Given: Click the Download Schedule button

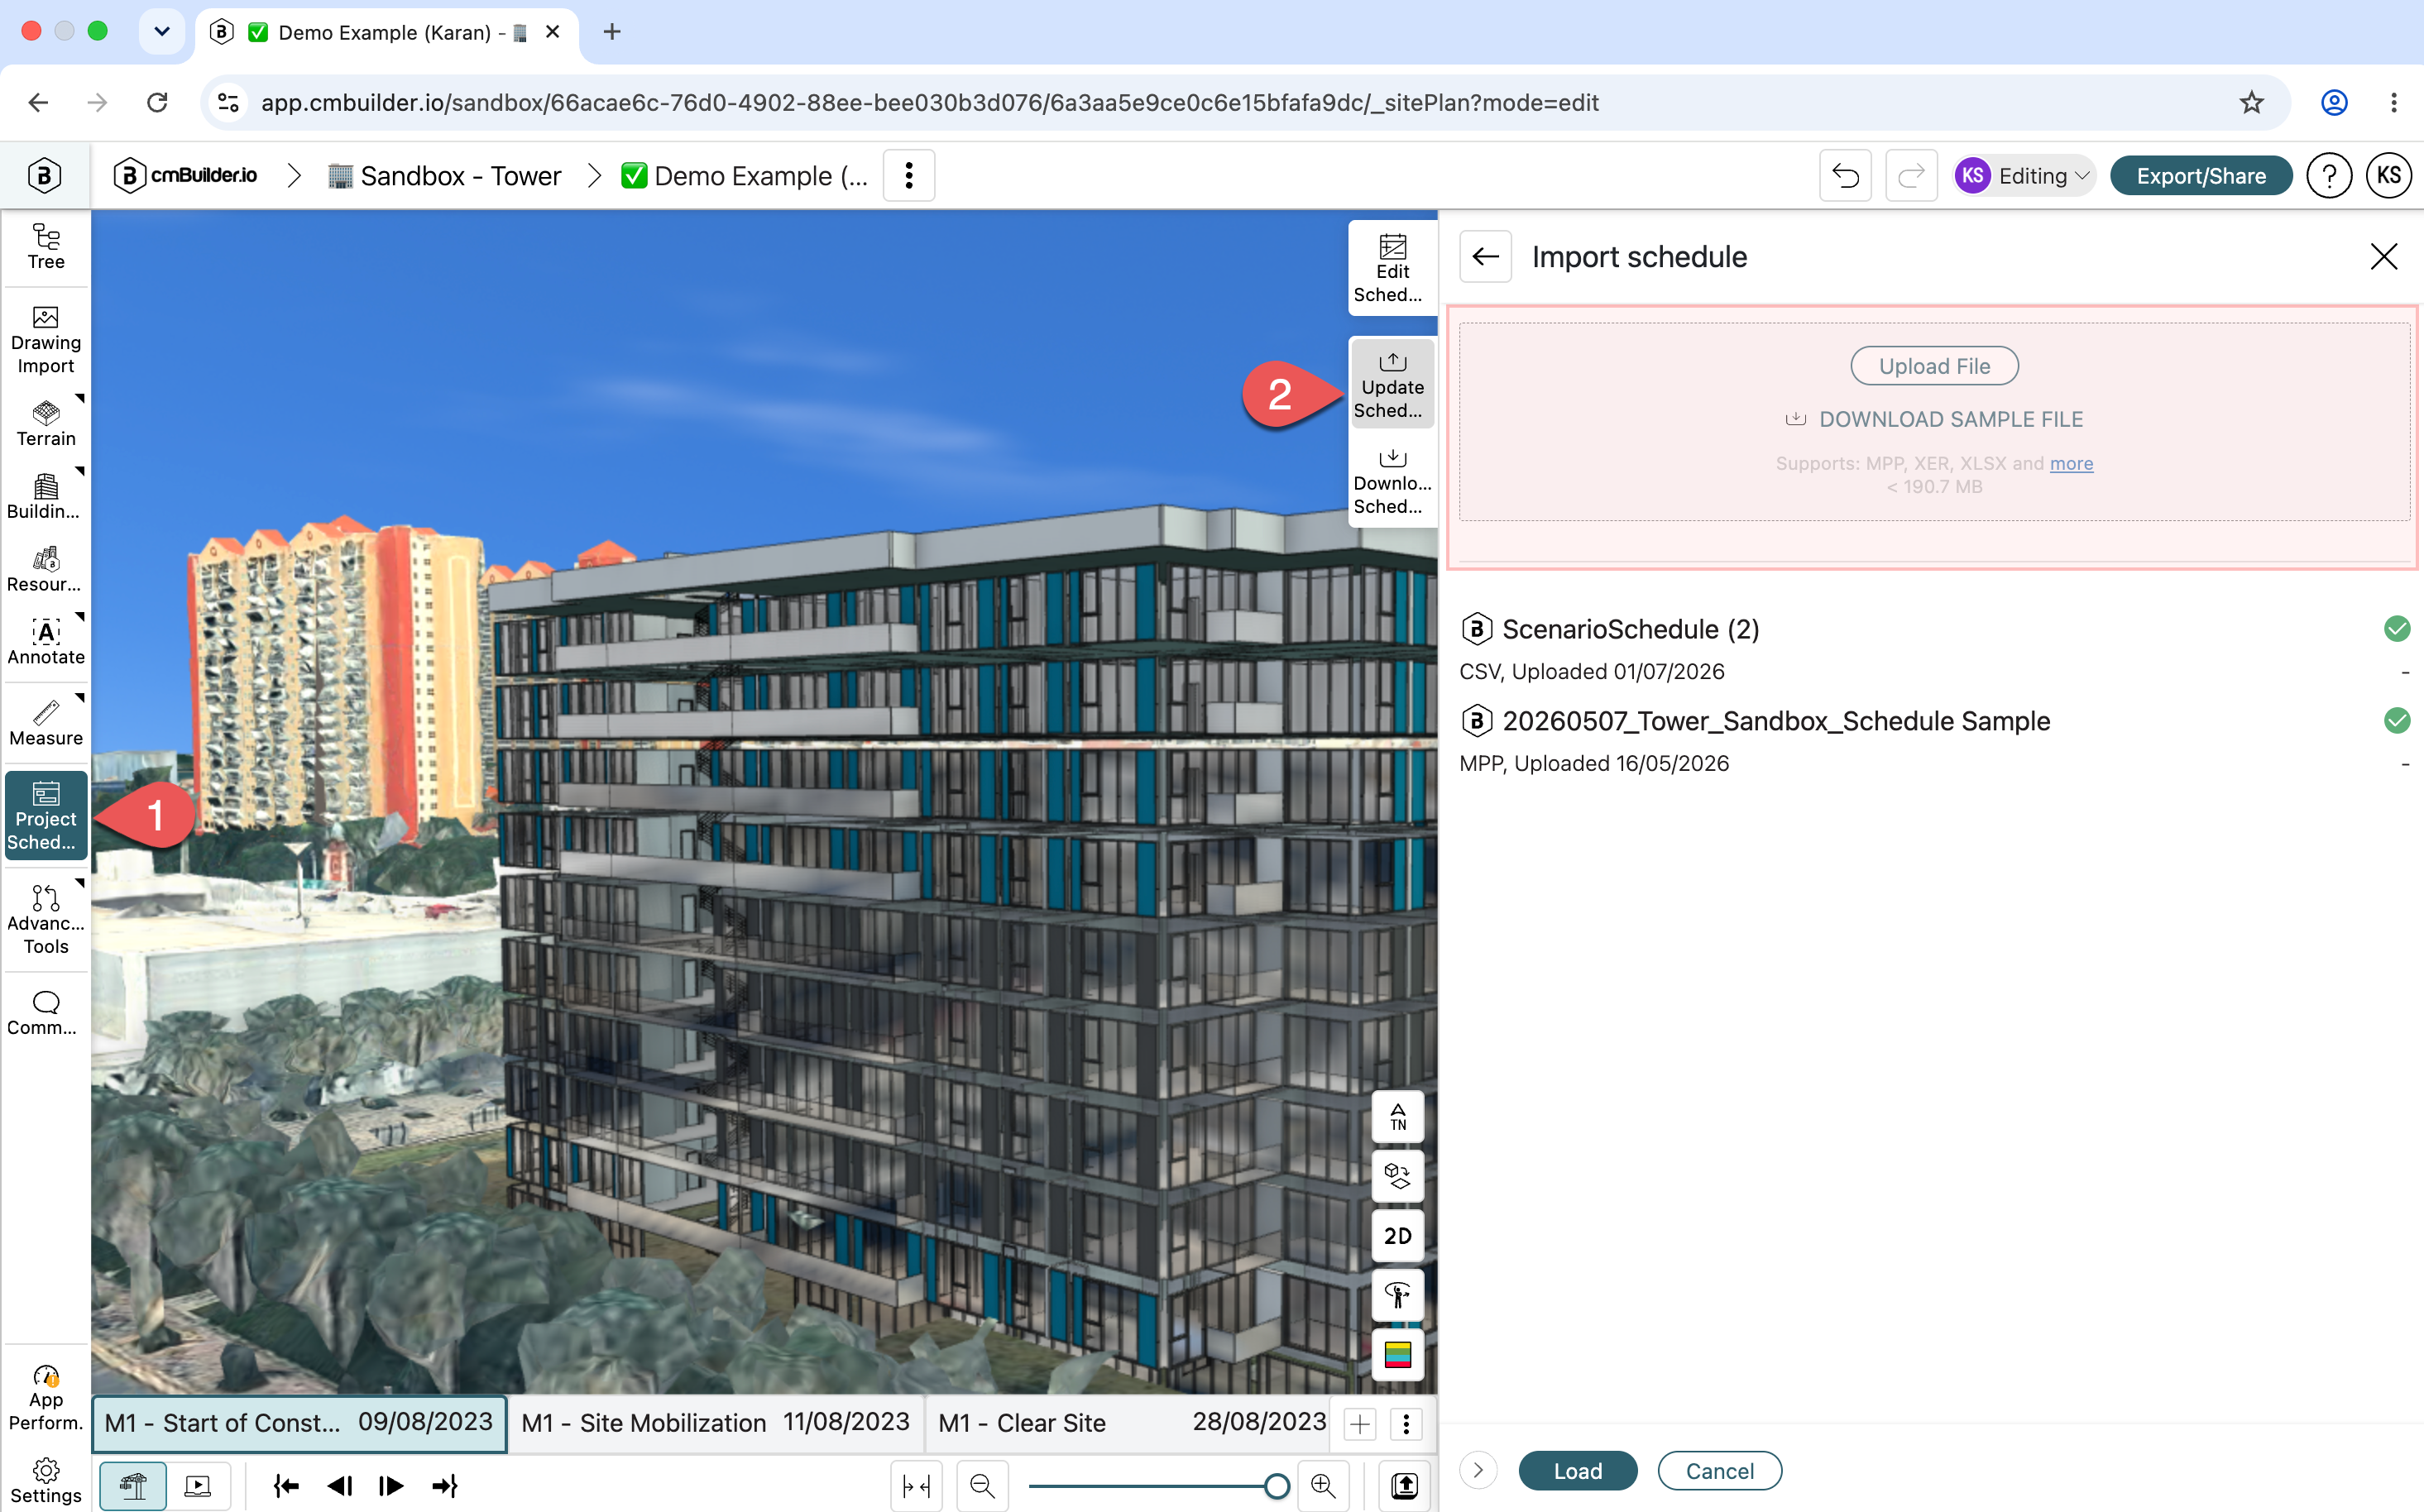Looking at the screenshot, I should 1392,481.
